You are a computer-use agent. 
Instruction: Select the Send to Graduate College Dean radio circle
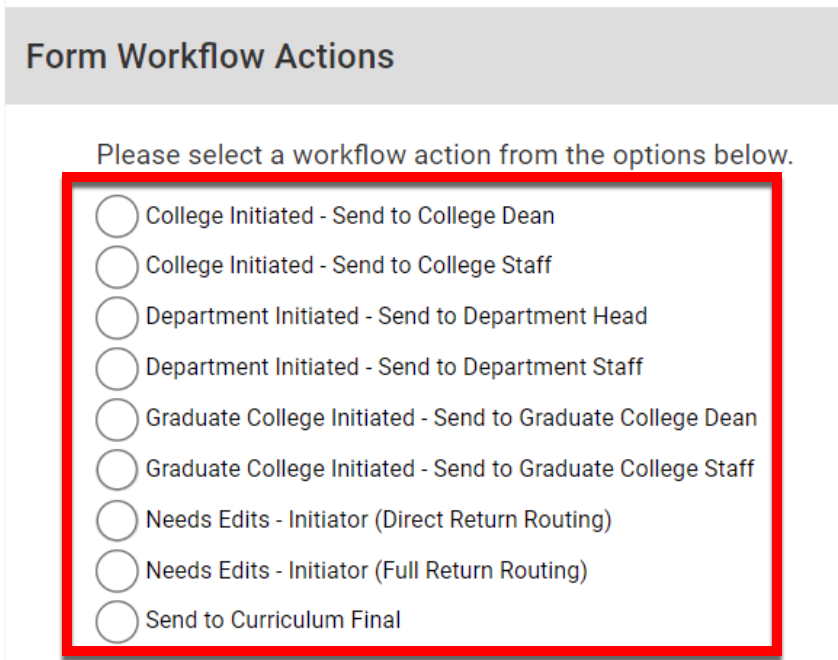pos(116,419)
